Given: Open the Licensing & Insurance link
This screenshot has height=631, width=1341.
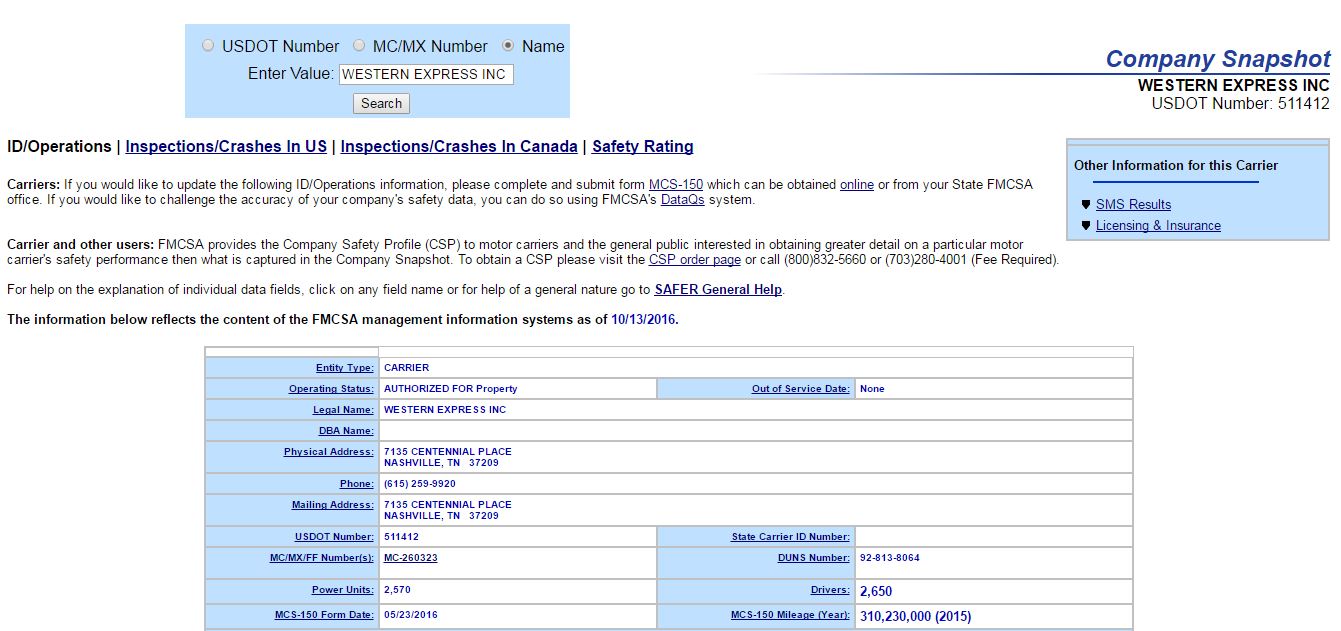Looking at the screenshot, I should (x=1158, y=226).
